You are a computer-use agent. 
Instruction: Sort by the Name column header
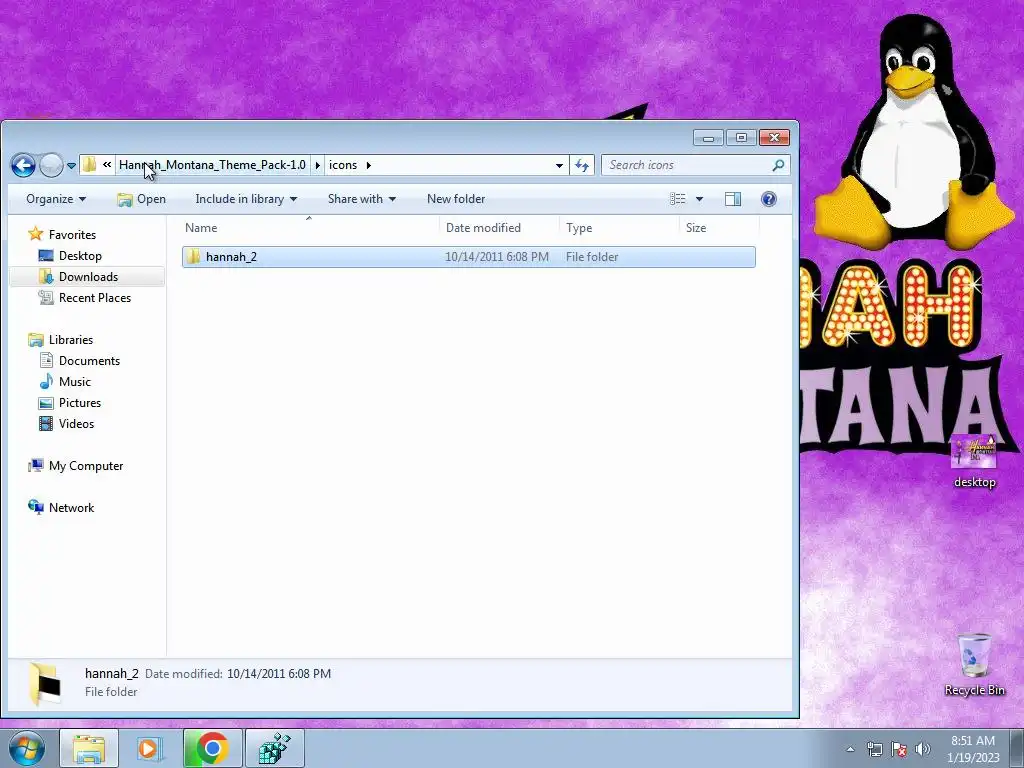click(x=309, y=227)
